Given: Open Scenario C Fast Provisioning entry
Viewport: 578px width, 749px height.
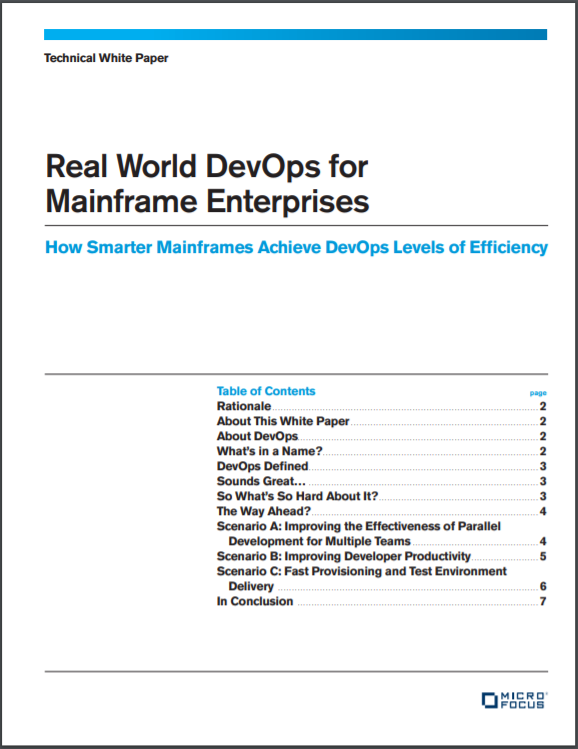Looking at the screenshot, I should [381, 578].
